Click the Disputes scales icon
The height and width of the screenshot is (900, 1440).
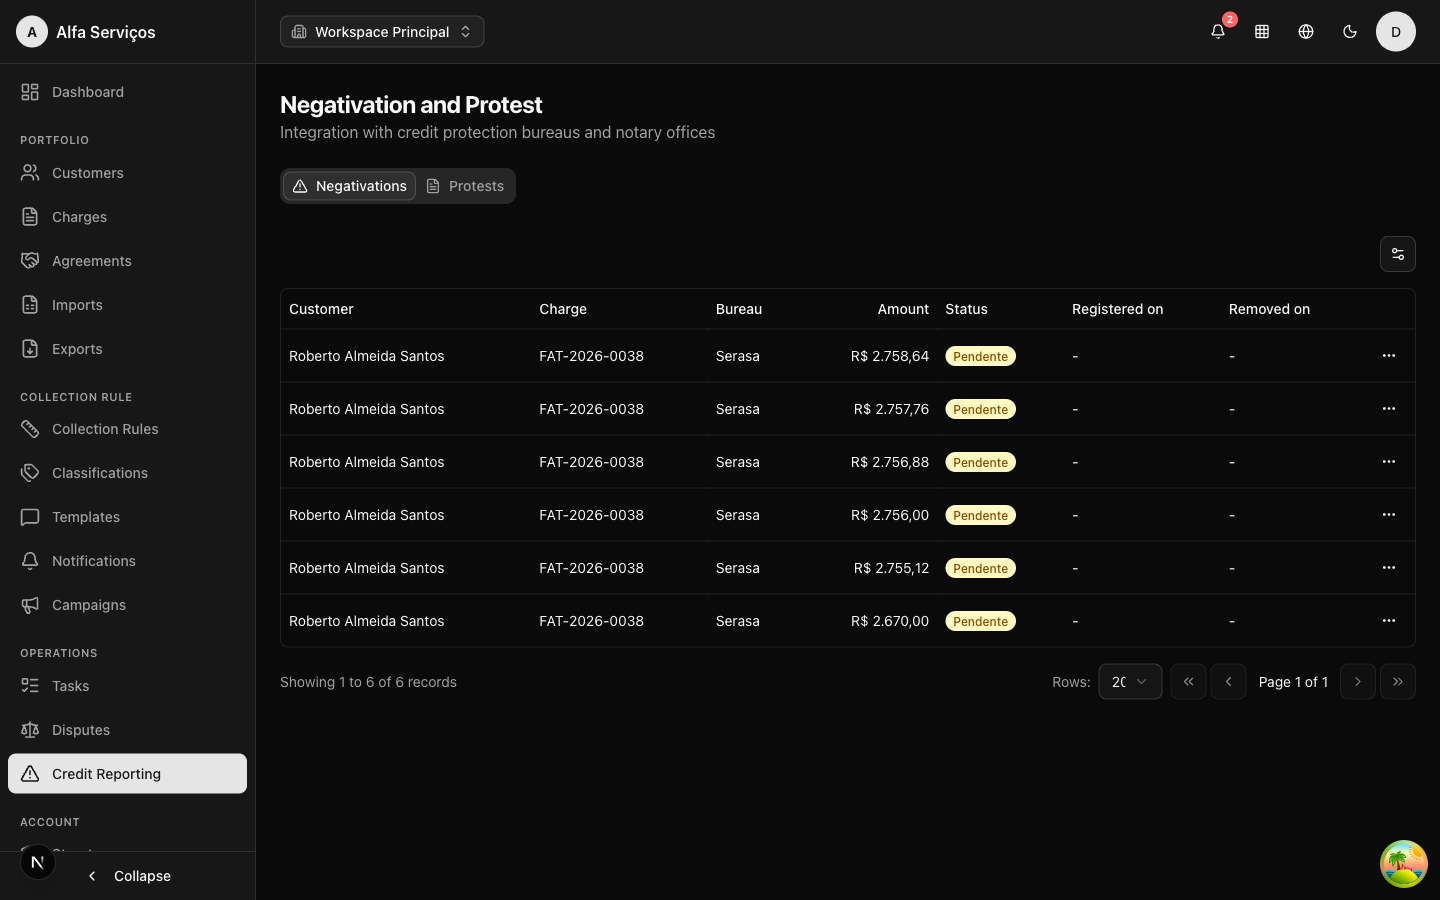30,730
